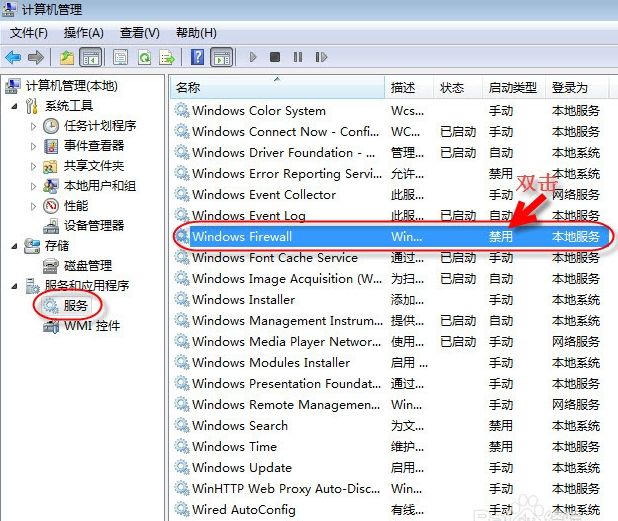Select 设备管理器 in the tree
This screenshot has height=521, width=618.
pyautogui.click(x=94, y=226)
